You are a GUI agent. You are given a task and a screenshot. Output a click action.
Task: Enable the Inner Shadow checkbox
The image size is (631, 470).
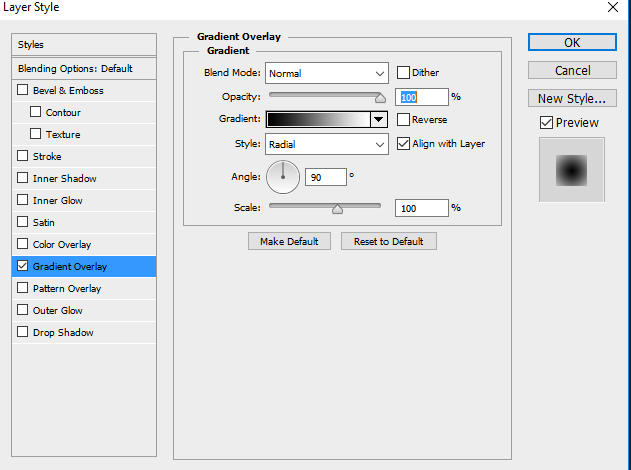23,177
